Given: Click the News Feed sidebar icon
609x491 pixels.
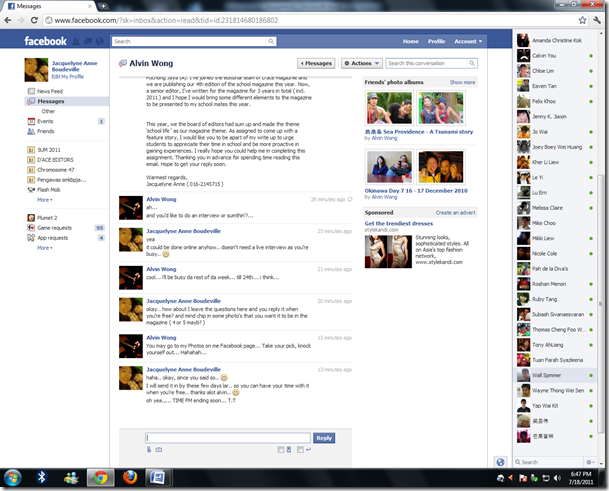Looking at the screenshot, I should (x=31, y=91).
